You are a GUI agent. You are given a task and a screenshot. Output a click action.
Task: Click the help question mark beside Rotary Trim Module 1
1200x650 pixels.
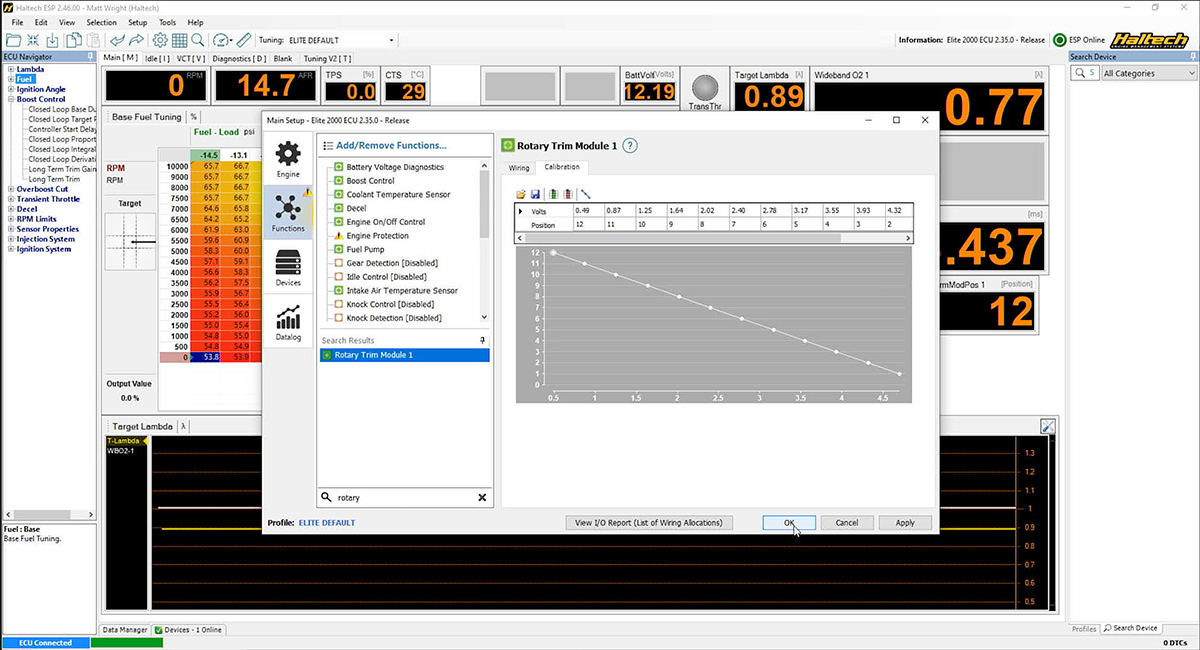[630, 146]
